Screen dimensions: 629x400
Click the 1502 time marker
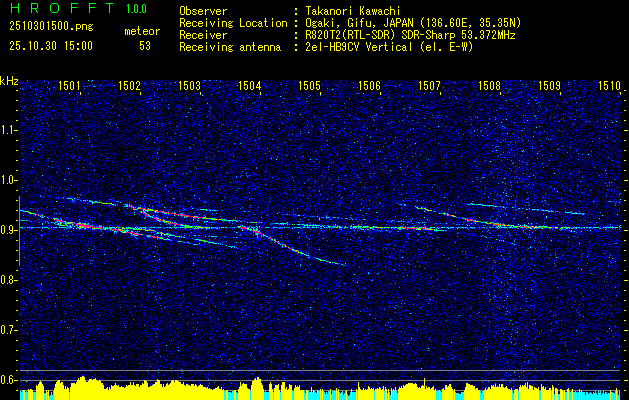click(129, 85)
